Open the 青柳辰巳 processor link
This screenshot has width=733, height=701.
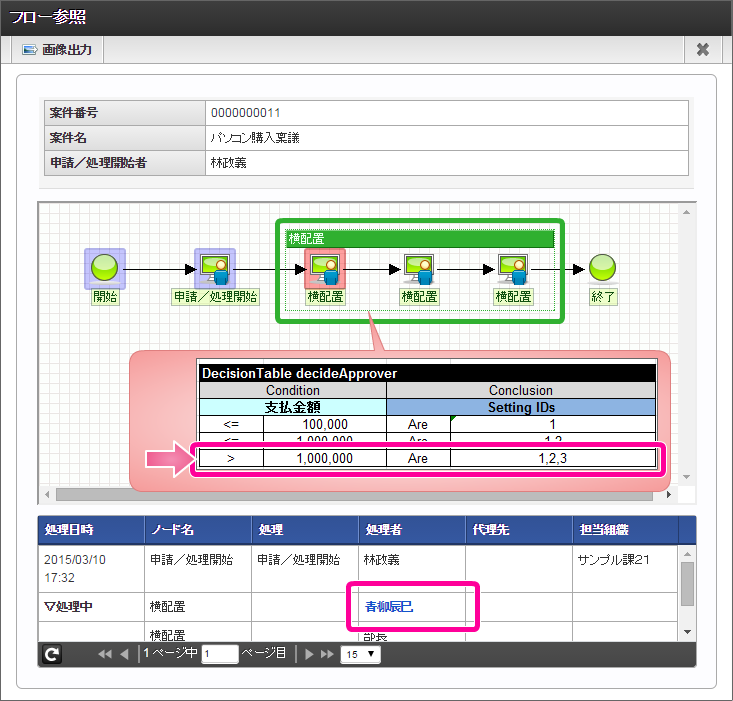[389, 607]
